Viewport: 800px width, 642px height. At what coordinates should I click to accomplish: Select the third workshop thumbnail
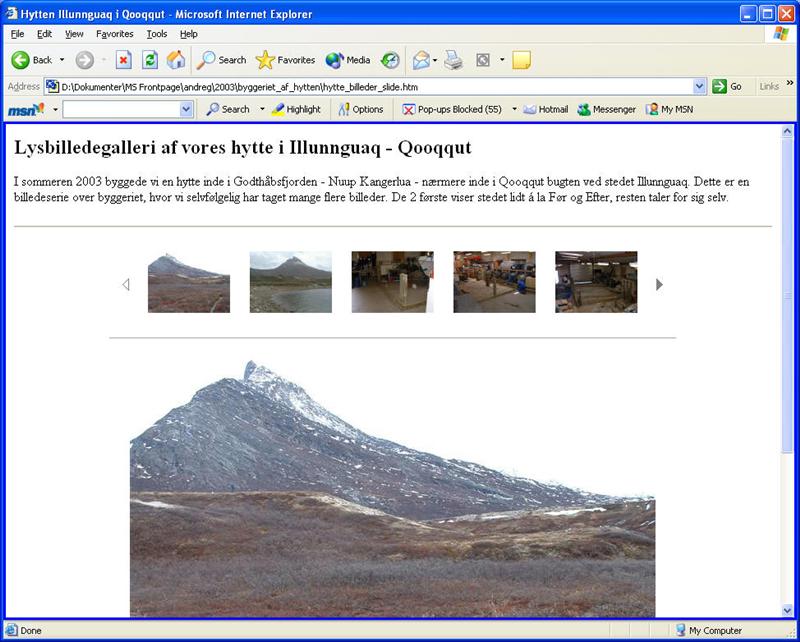pos(392,282)
